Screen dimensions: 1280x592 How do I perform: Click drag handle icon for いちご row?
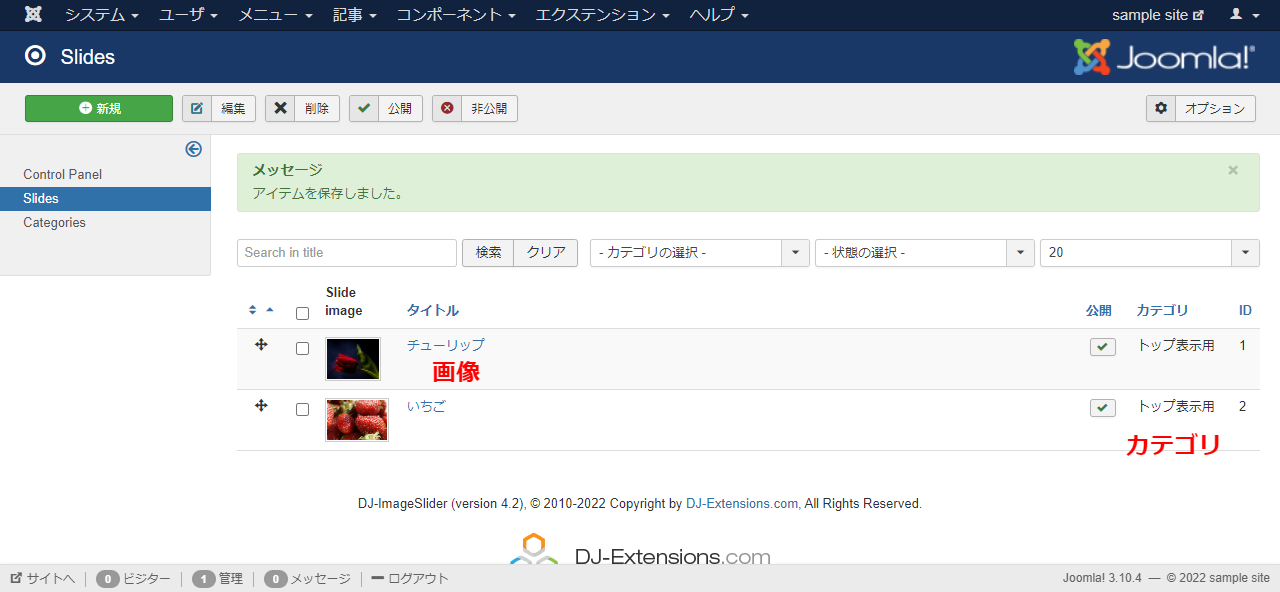pos(261,406)
